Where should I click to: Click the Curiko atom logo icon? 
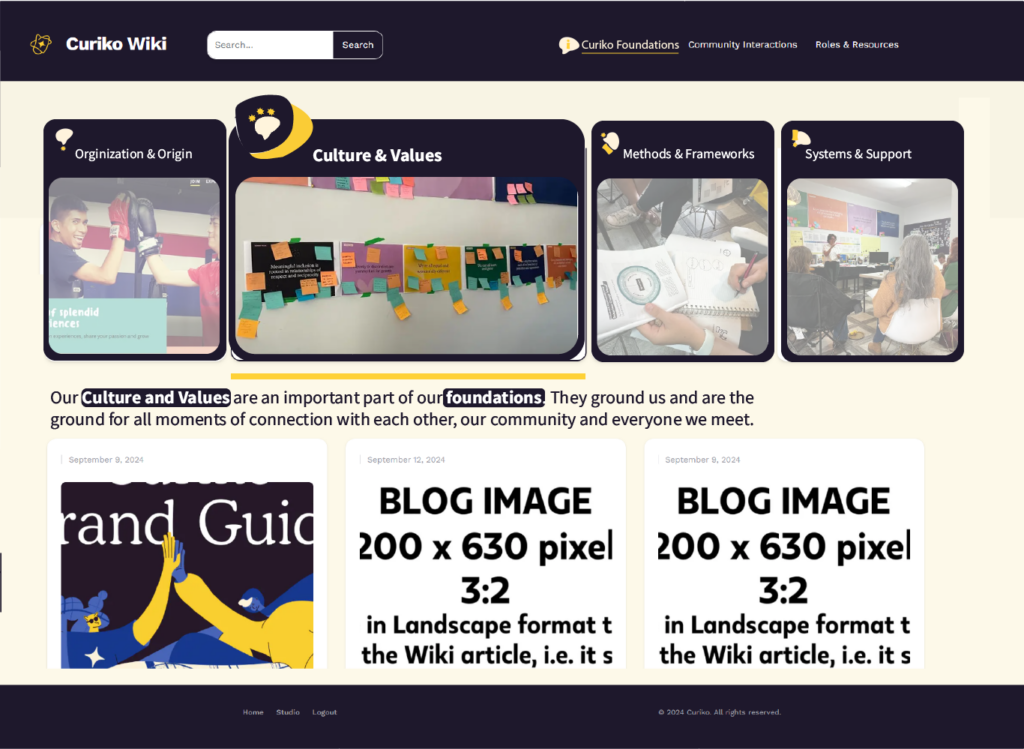click(x=41, y=44)
